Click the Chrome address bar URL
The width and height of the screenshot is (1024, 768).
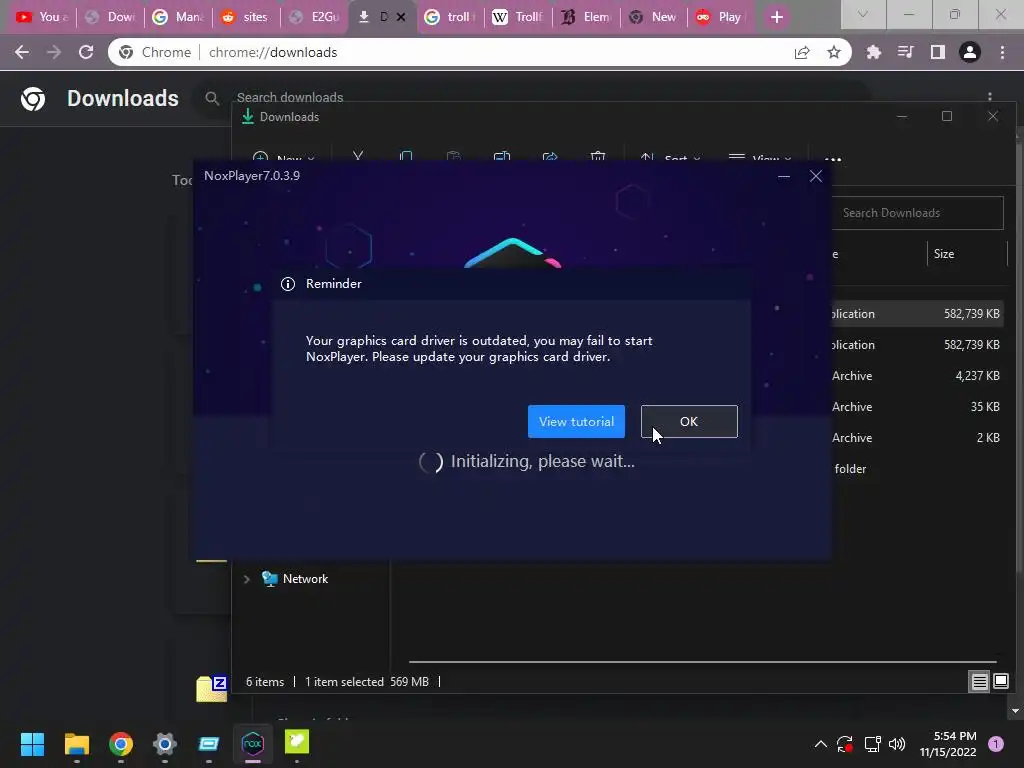pos(273,52)
